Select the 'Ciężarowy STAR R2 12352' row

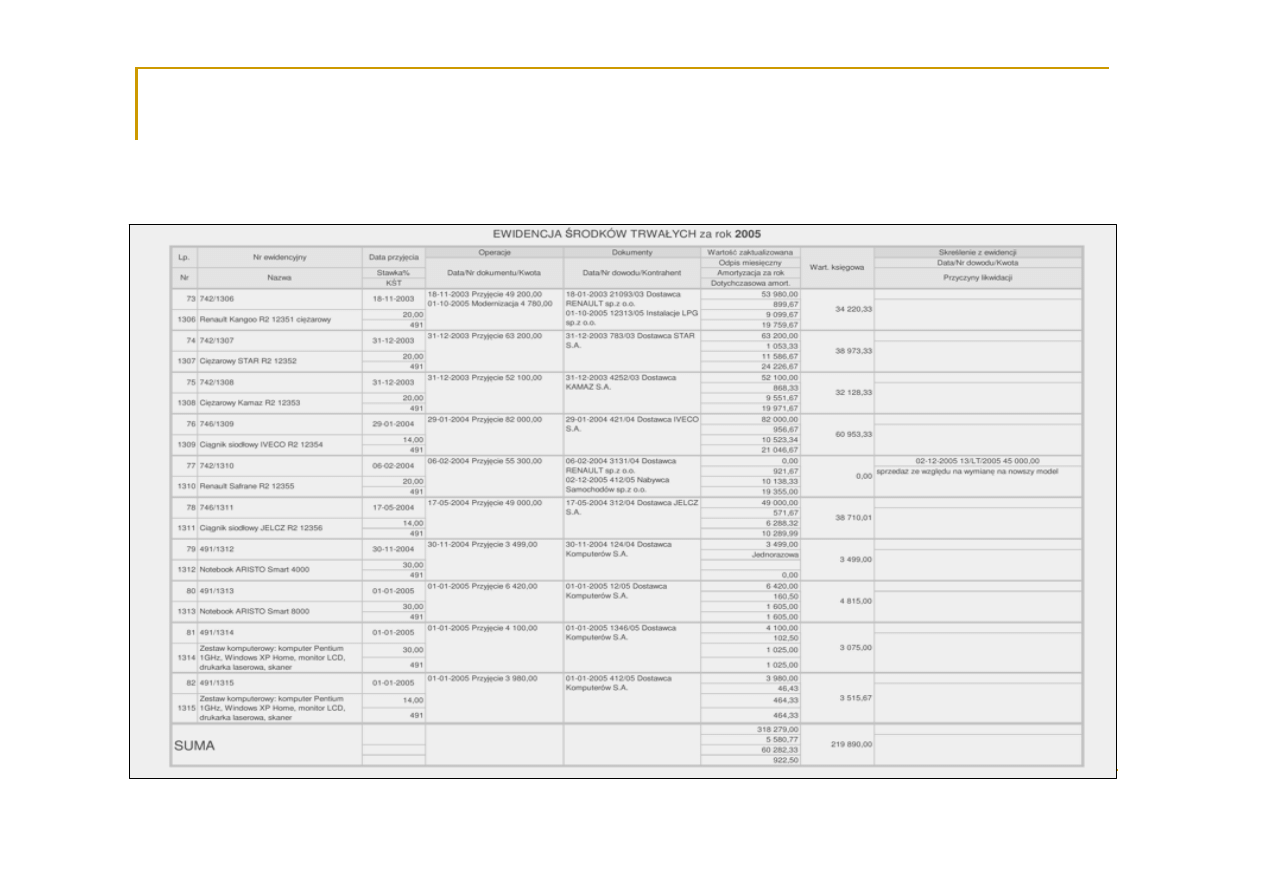(x=246, y=361)
